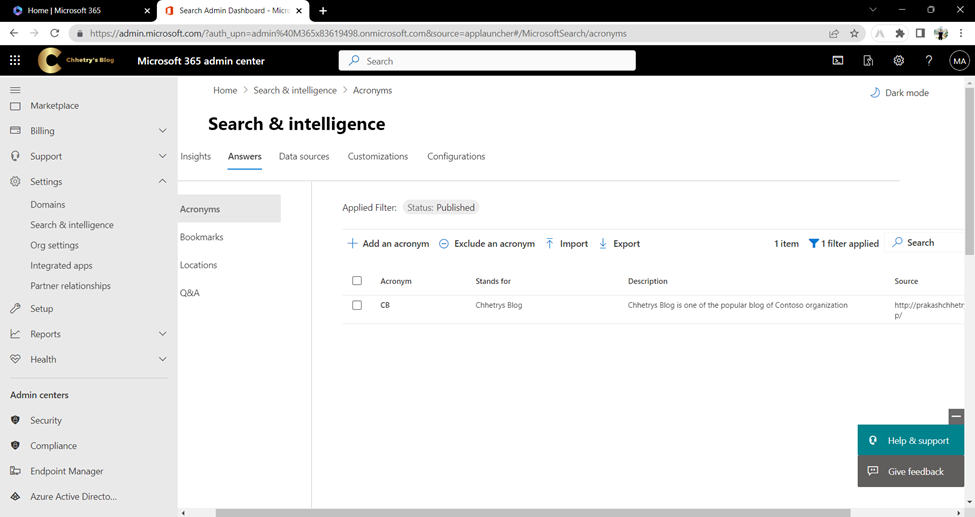
Task: Check the CB acronym row checkbox
Action: point(357,305)
